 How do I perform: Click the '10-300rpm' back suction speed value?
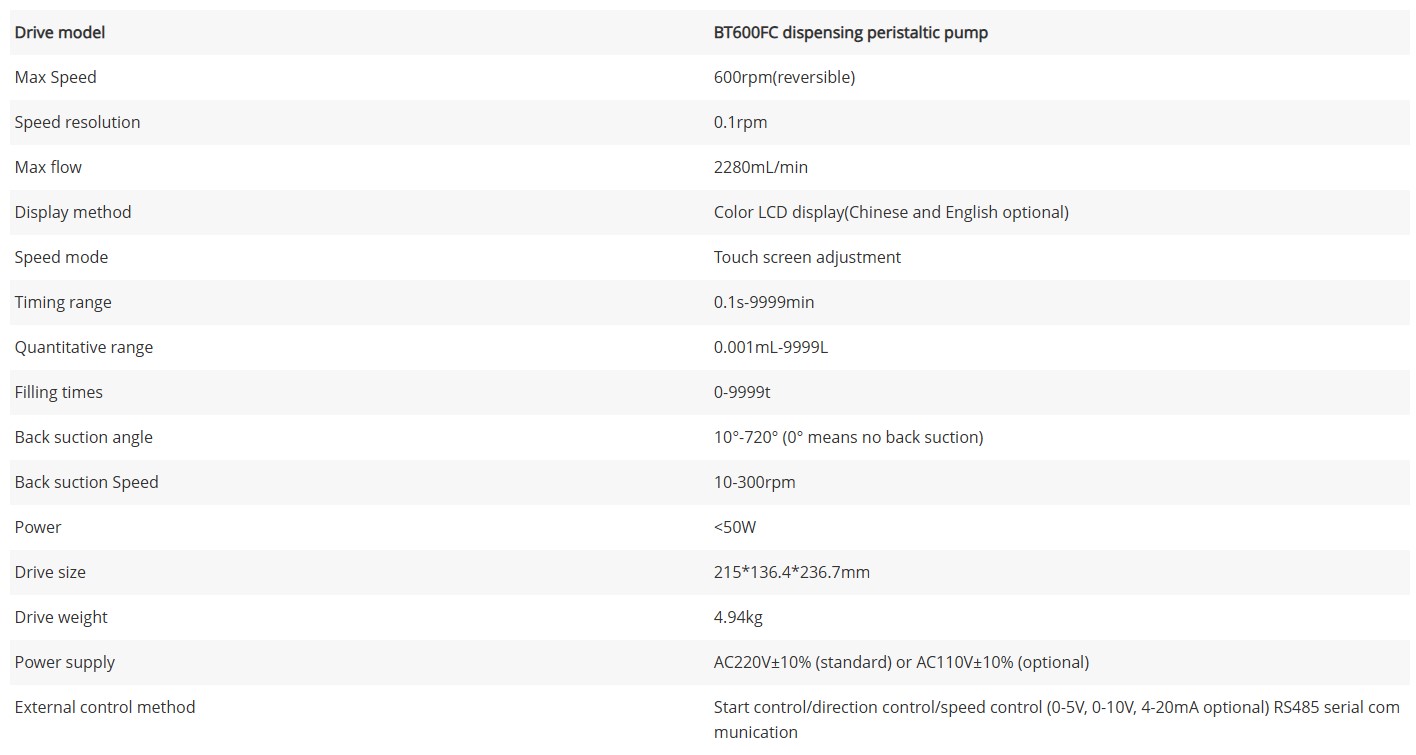[x=754, y=483]
